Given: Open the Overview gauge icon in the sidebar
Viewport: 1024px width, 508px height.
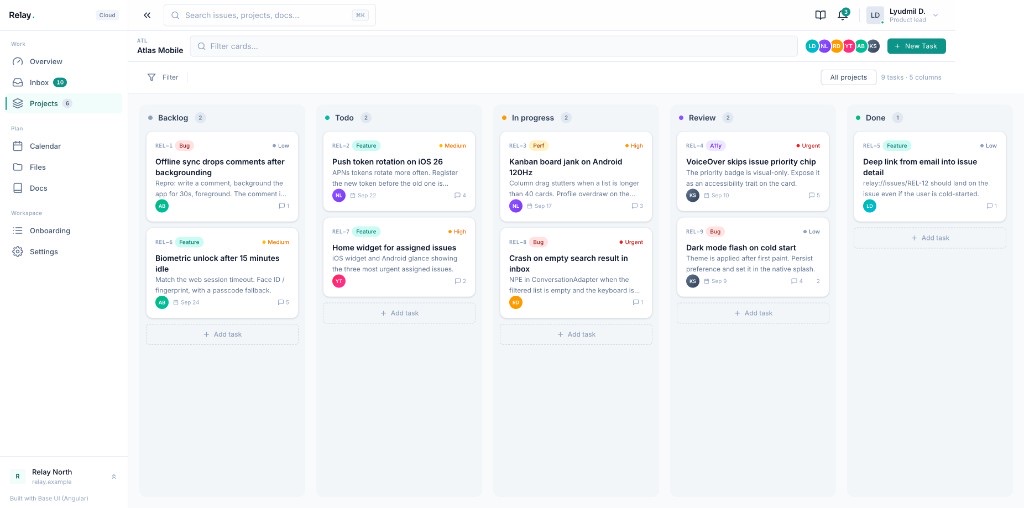Looking at the screenshot, I should (18, 61).
